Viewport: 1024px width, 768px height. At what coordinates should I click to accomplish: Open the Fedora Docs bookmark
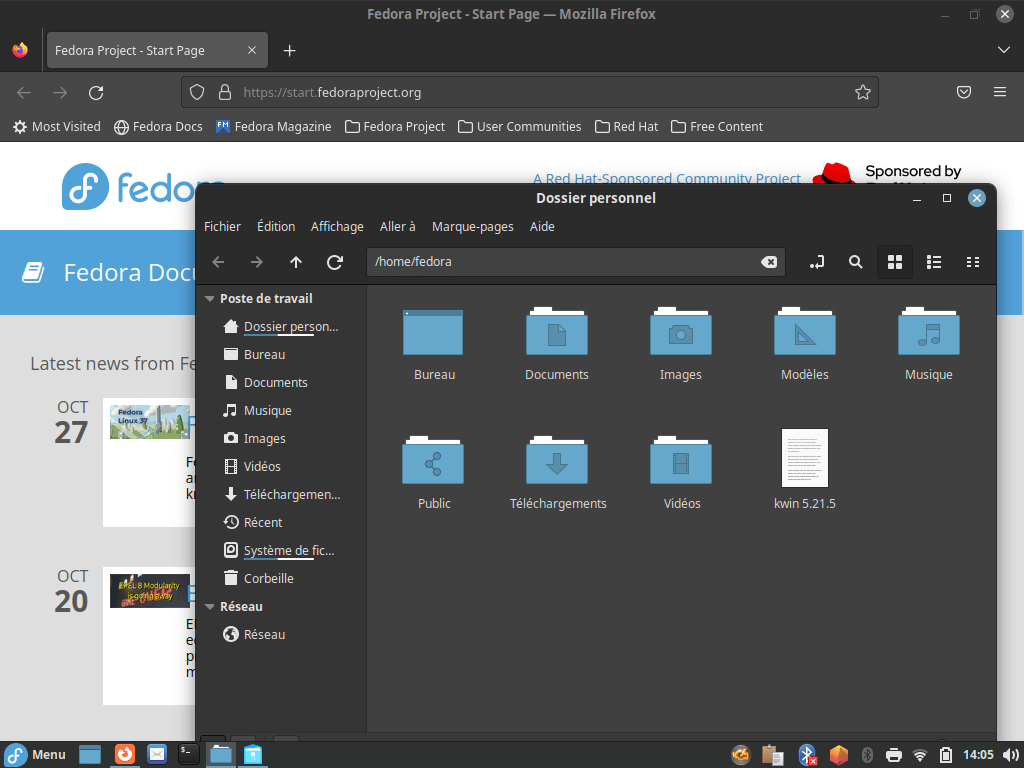point(158,127)
